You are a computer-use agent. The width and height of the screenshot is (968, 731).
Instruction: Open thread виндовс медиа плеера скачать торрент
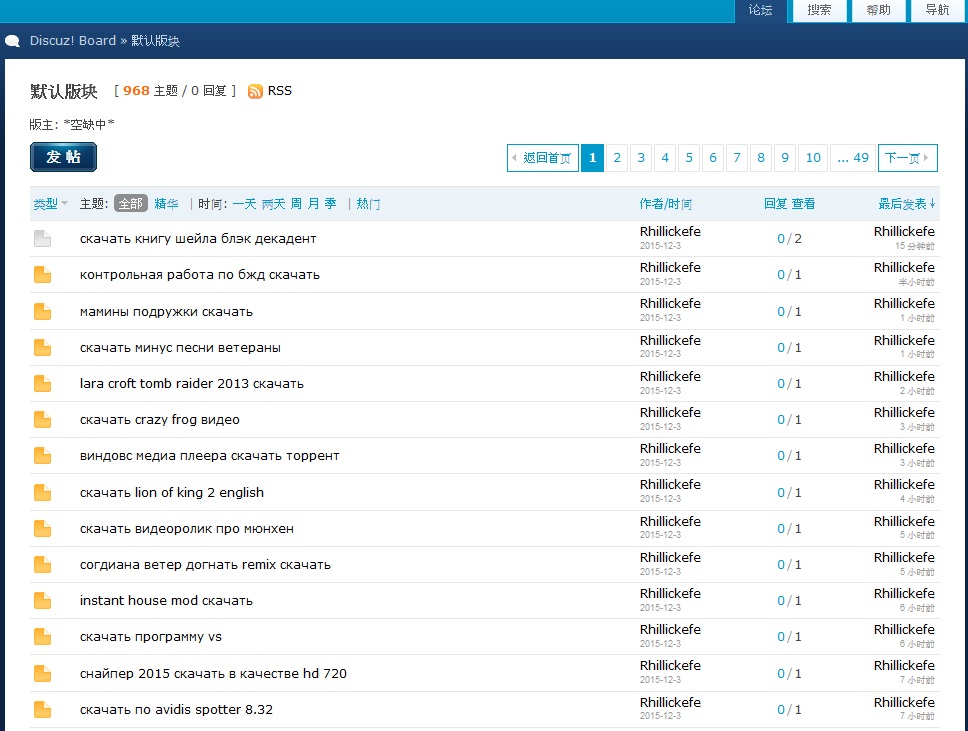coord(209,456)
